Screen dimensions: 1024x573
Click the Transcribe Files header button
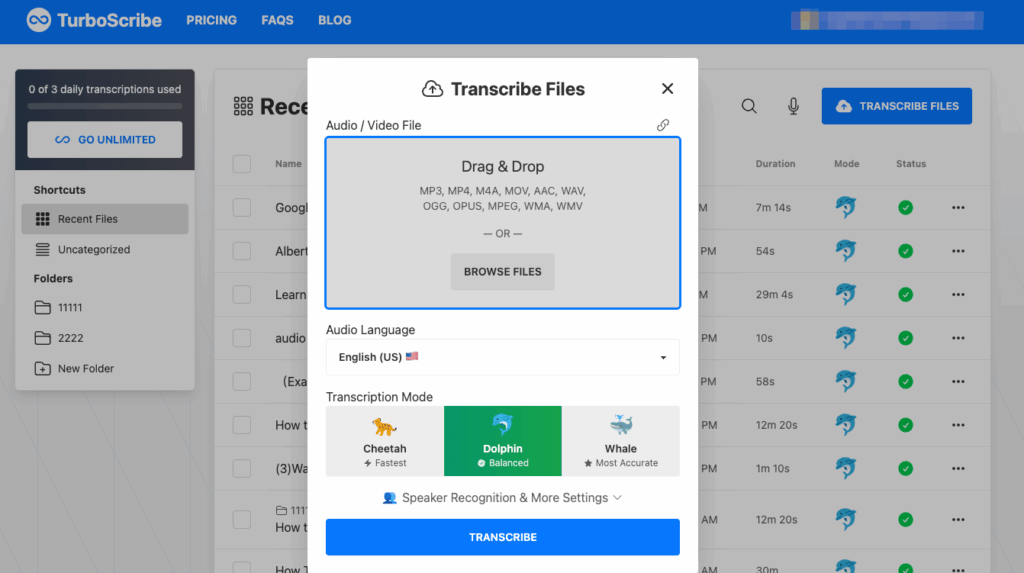point(897,106)
